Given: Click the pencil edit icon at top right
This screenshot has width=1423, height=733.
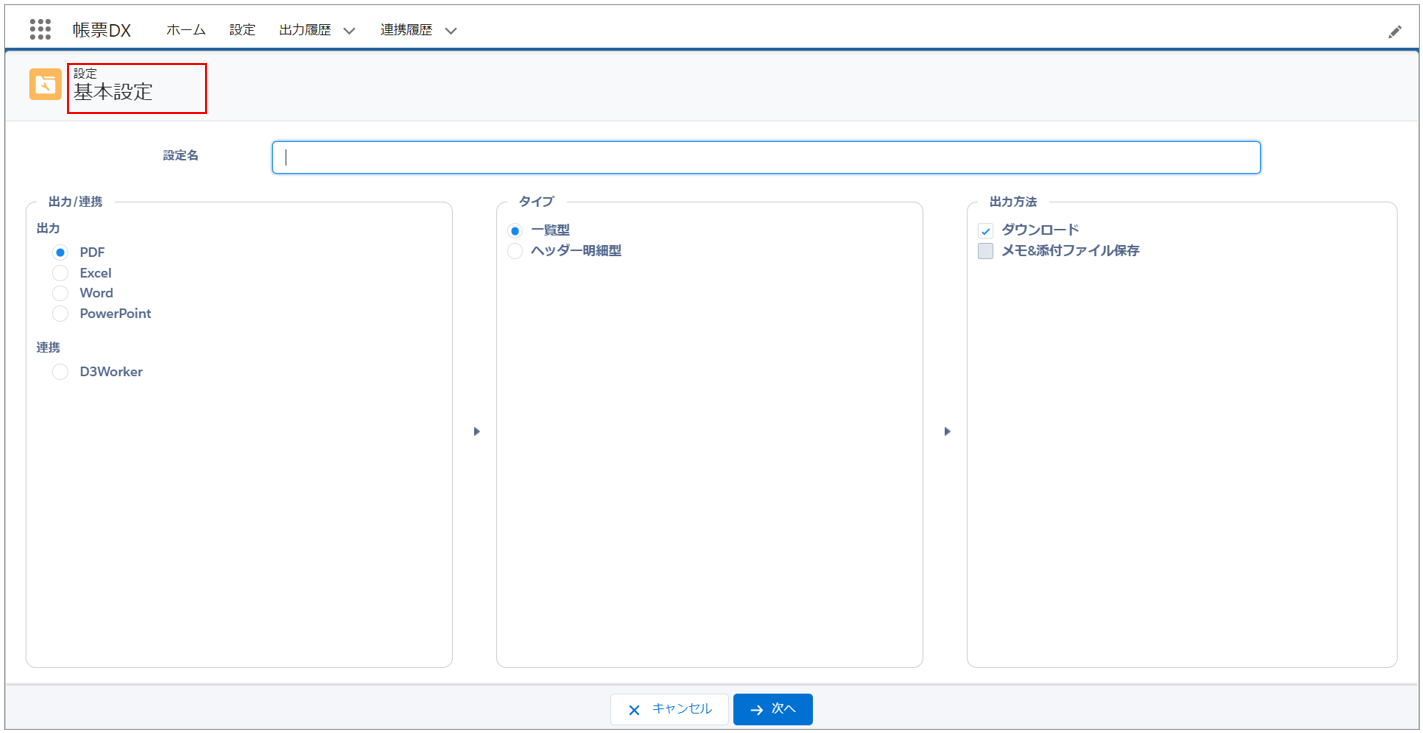Looking at the screenshot, I should click(x=1394, y=32).
